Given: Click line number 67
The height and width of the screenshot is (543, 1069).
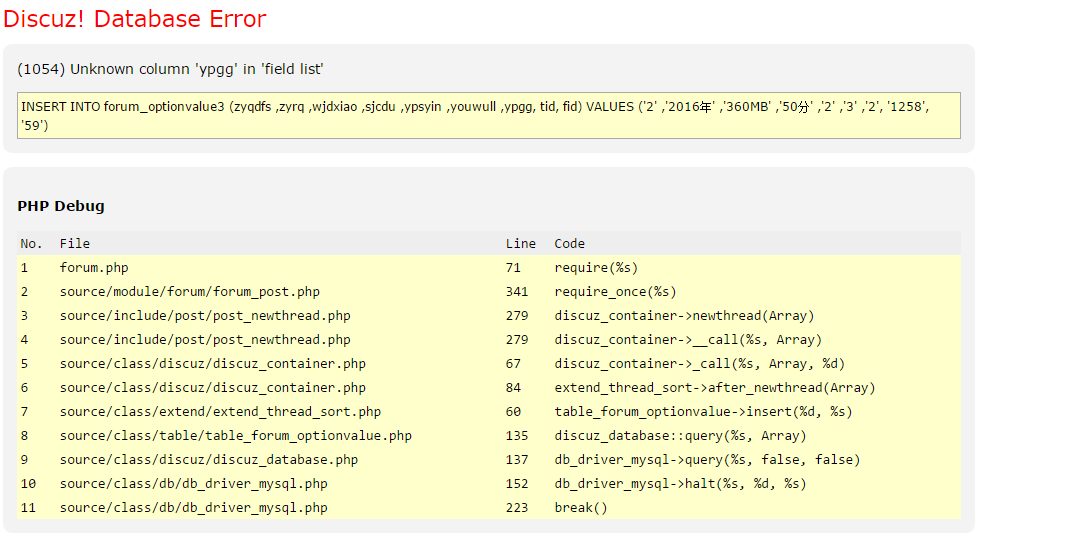Looking at the screenshot, I should tap(513, 364).
